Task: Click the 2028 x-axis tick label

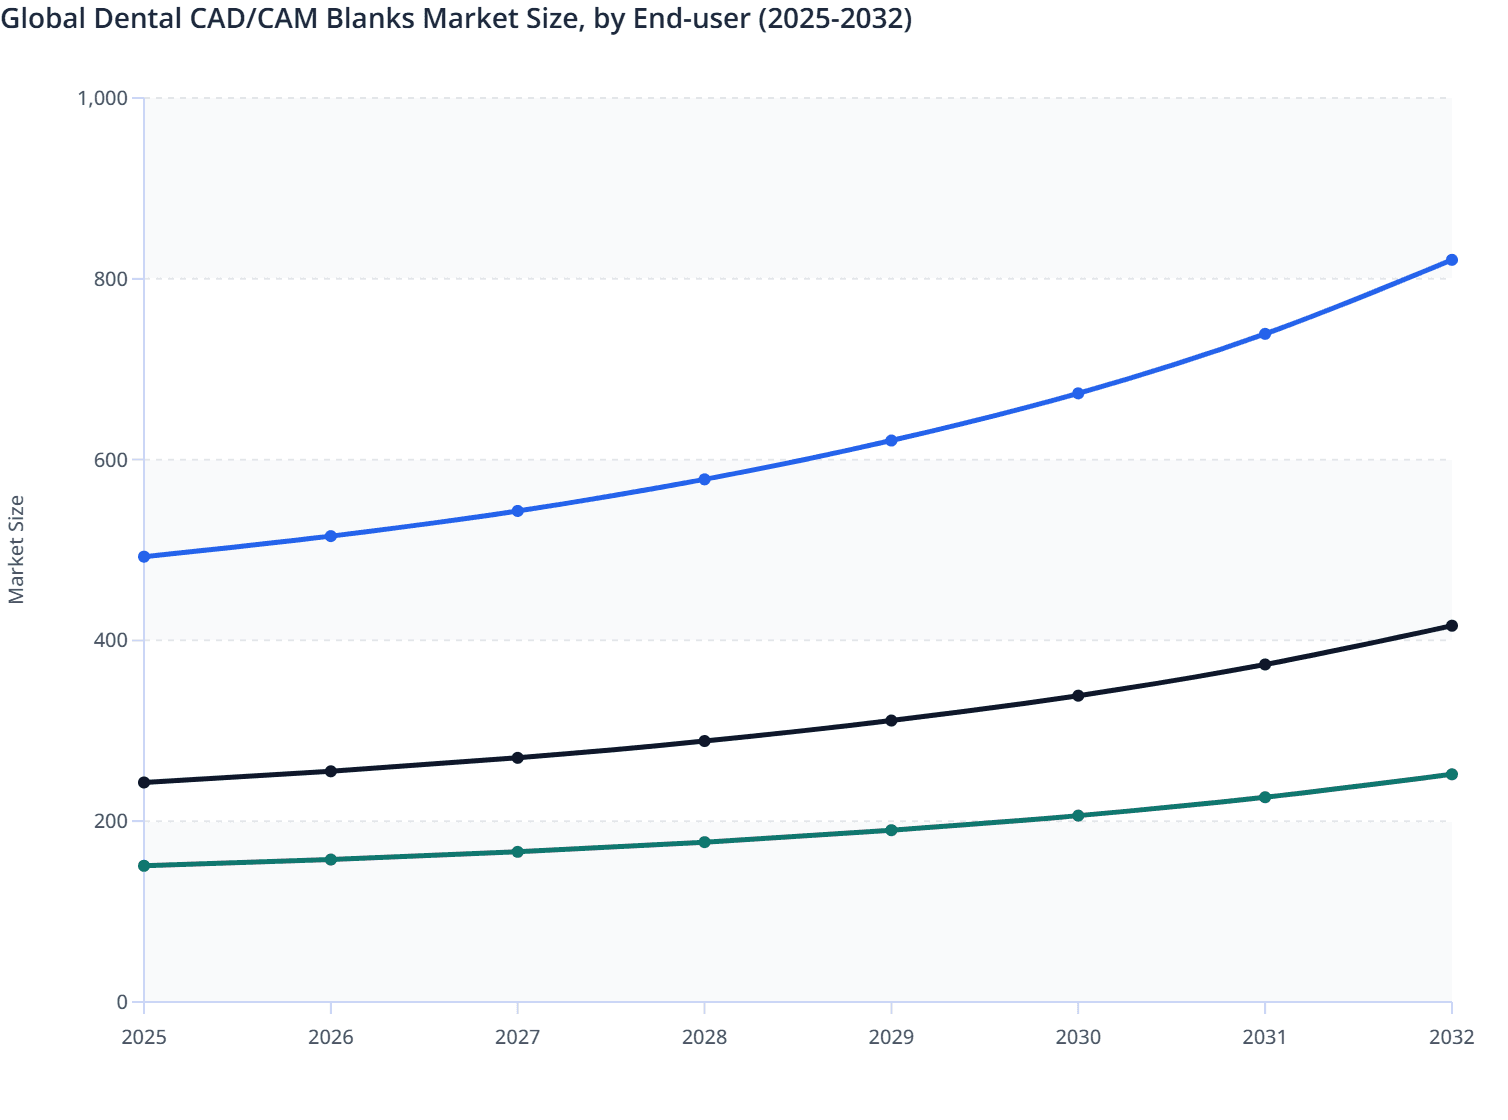Action: 704,1037
